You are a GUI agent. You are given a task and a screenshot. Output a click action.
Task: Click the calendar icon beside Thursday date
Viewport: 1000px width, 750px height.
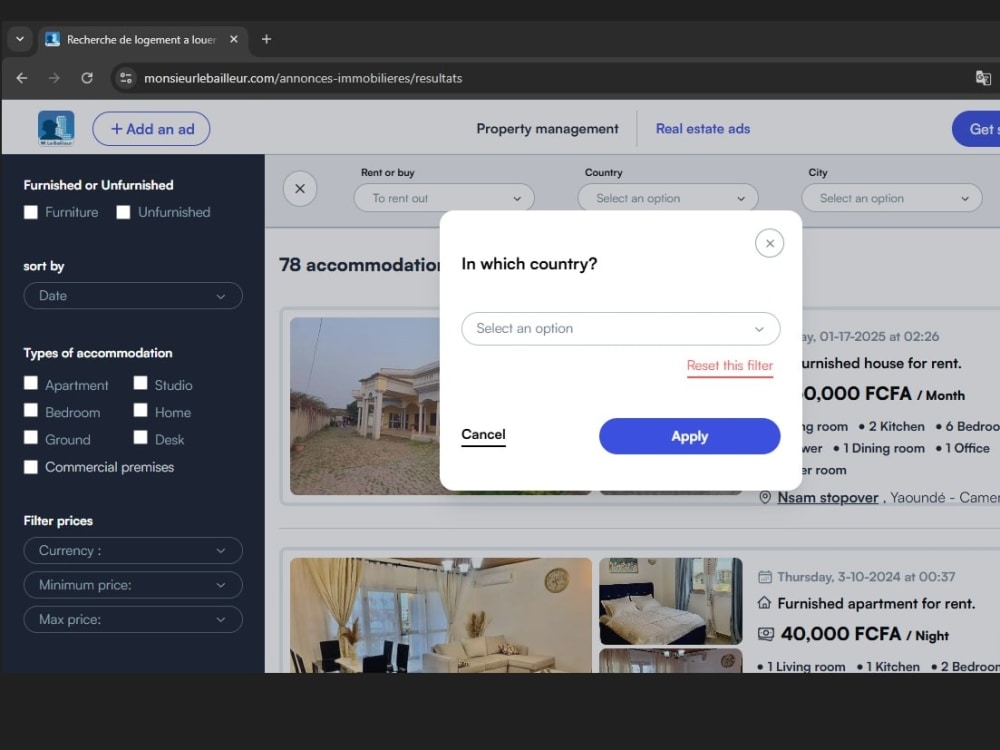(764, 577)
